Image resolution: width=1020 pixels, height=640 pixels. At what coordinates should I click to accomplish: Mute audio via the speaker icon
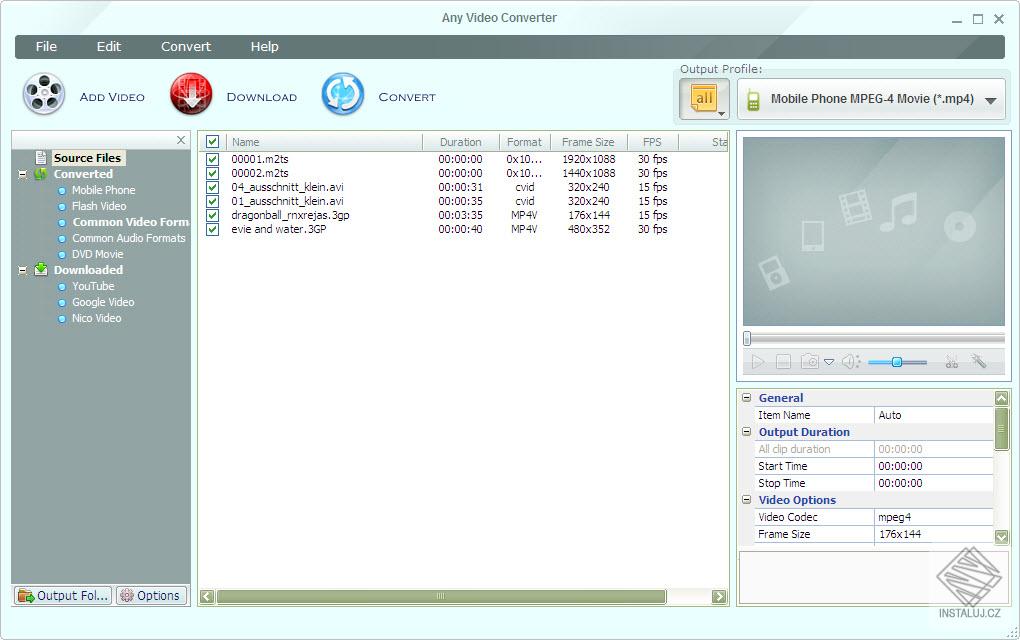[851, 361]
